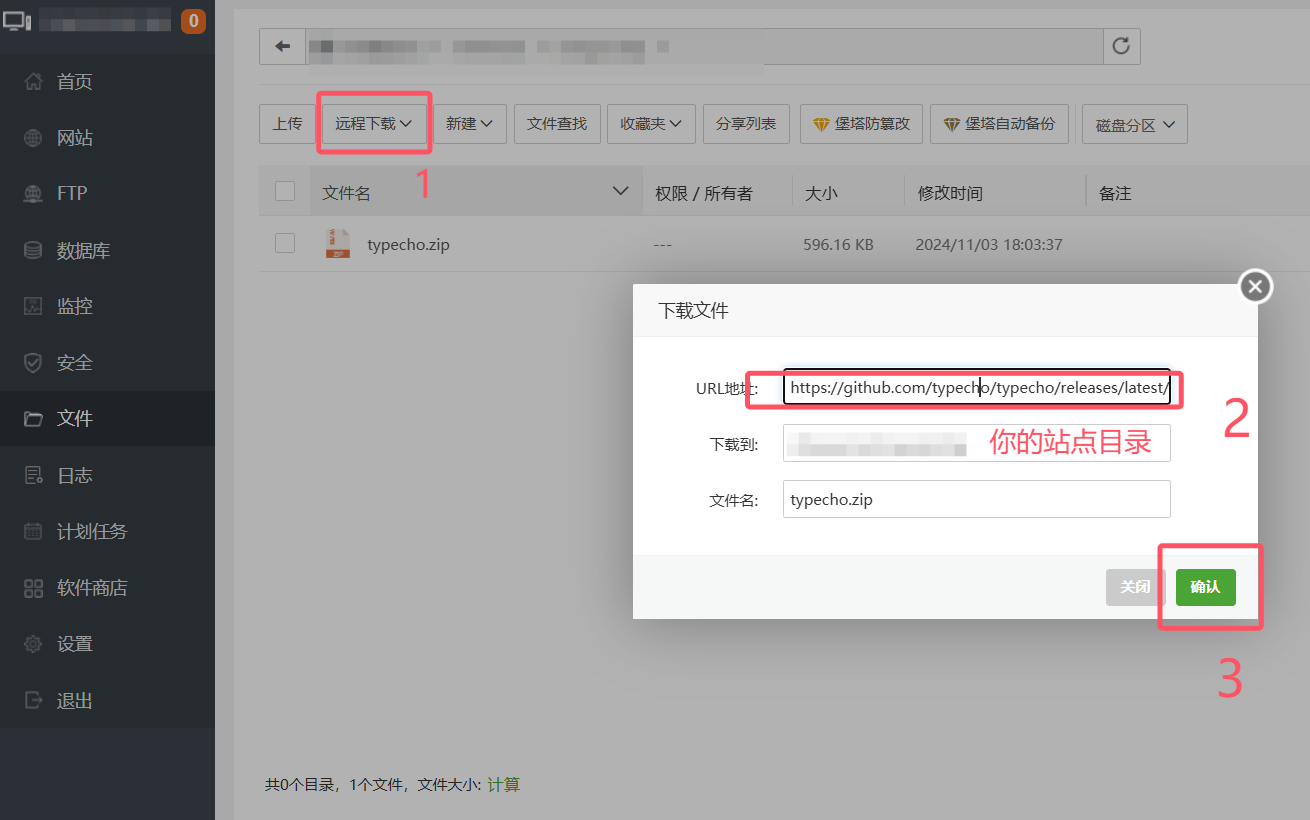Click the 文件查找 button

(x=557, y=124)
